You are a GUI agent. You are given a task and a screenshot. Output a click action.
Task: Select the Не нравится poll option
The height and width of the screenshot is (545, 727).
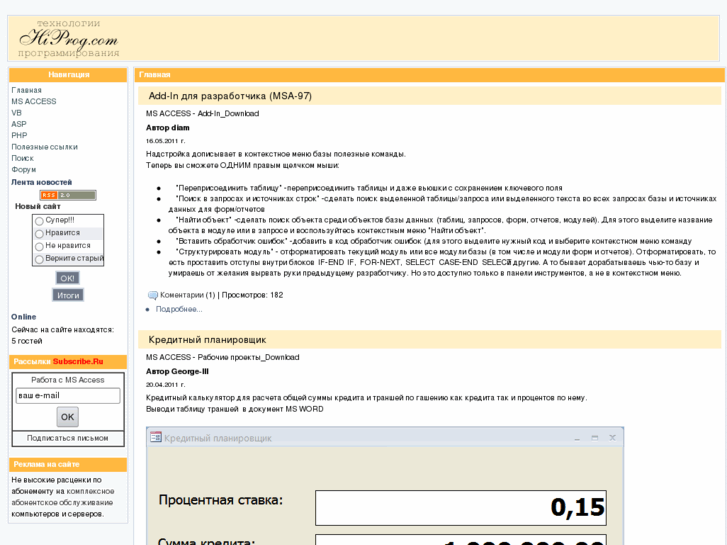[x=39, y=246]
